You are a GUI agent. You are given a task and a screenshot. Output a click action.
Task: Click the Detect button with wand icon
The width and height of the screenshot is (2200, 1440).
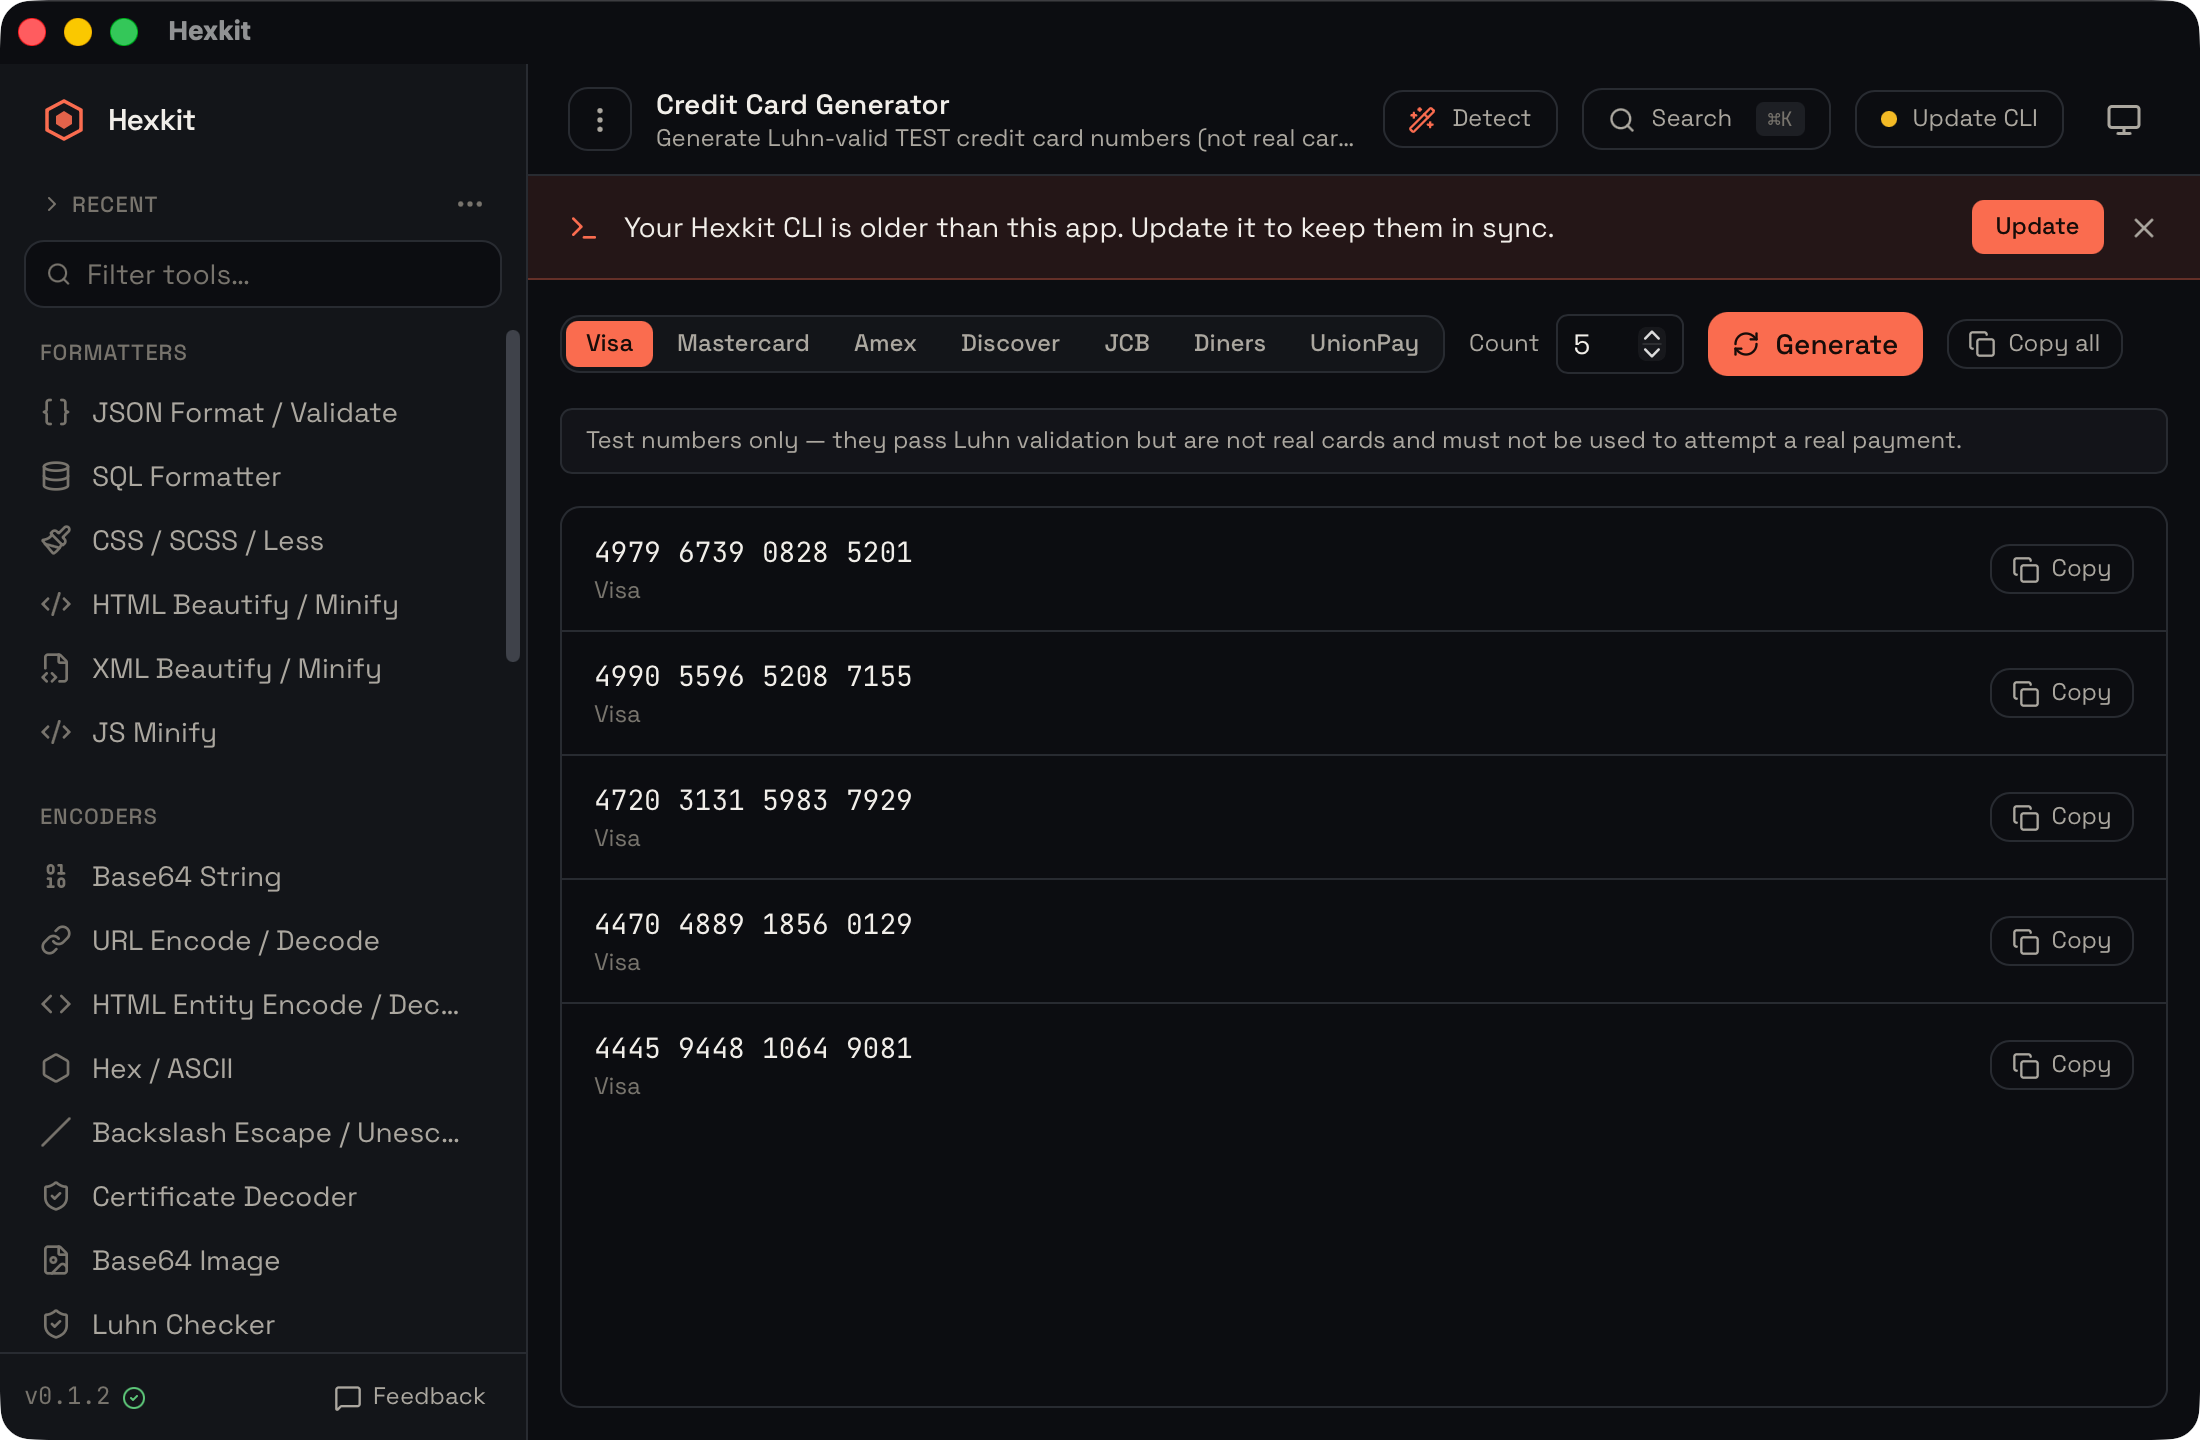tap(1470, 119)
